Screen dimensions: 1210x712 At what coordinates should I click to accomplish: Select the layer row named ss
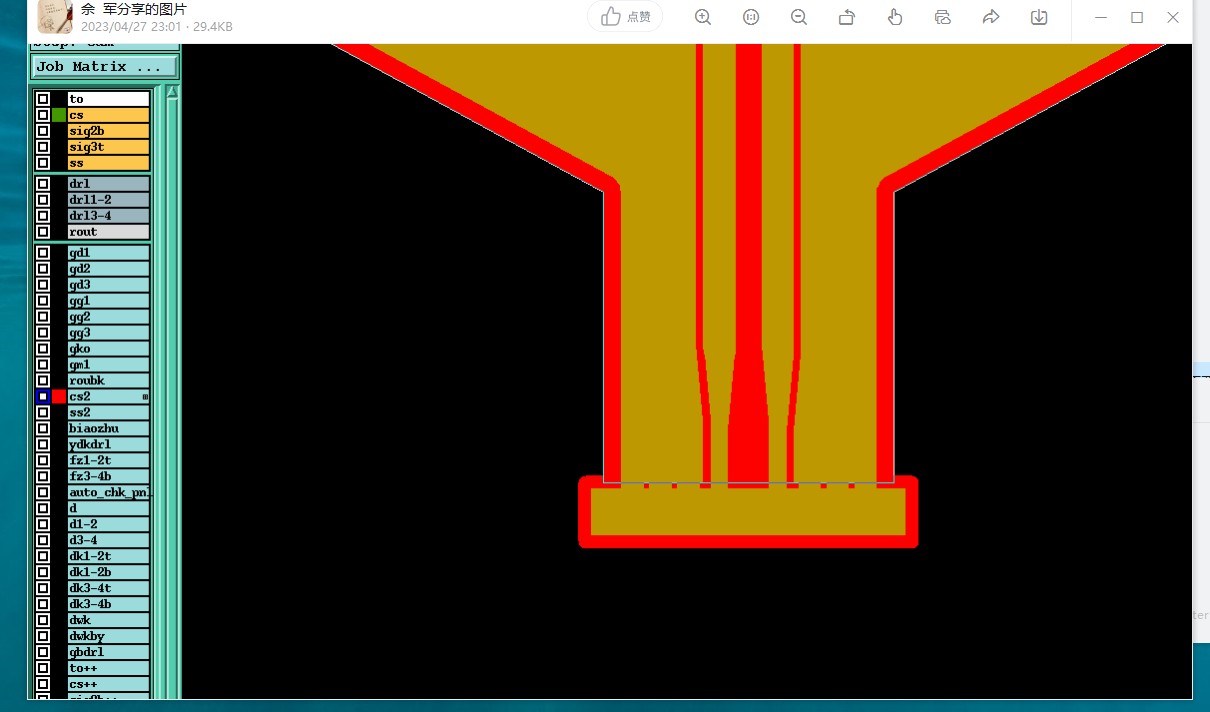click(x=109, y=163)
